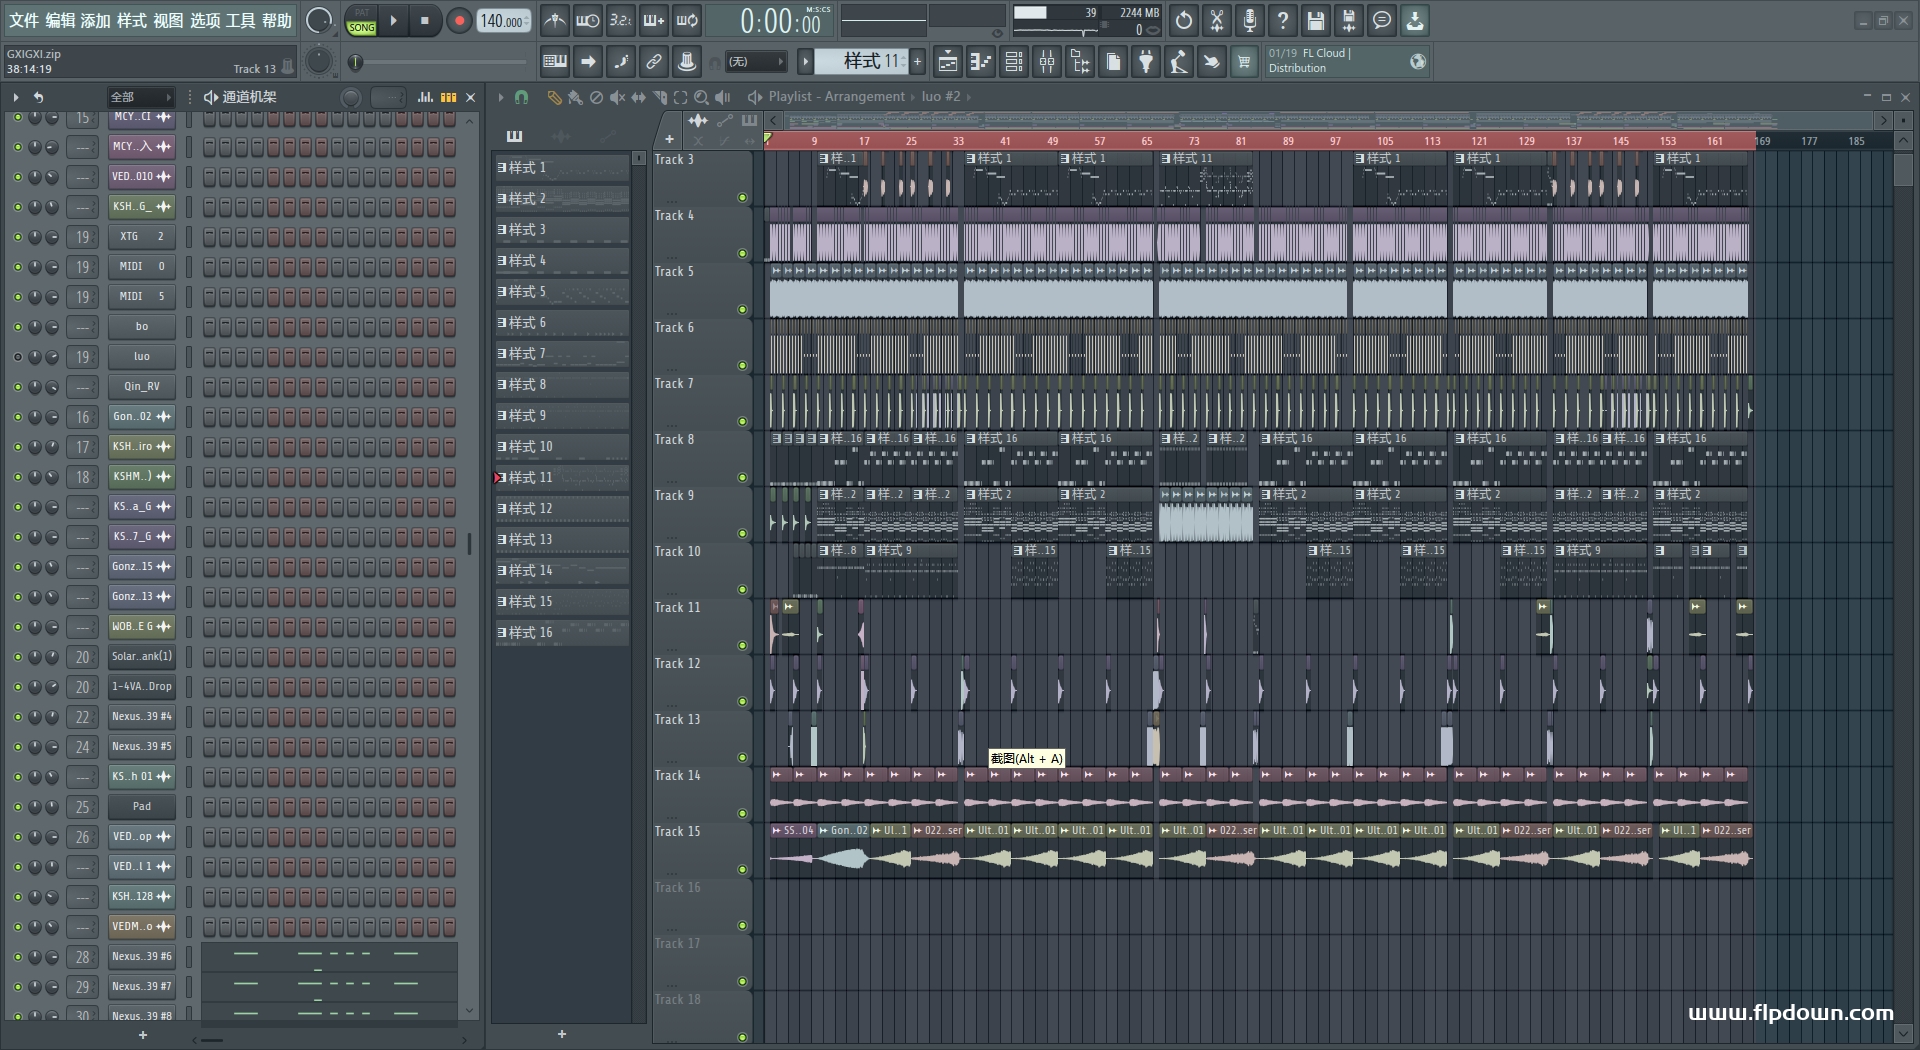
Task: Open the Piano roll view icon
Action: pos(981,62)
